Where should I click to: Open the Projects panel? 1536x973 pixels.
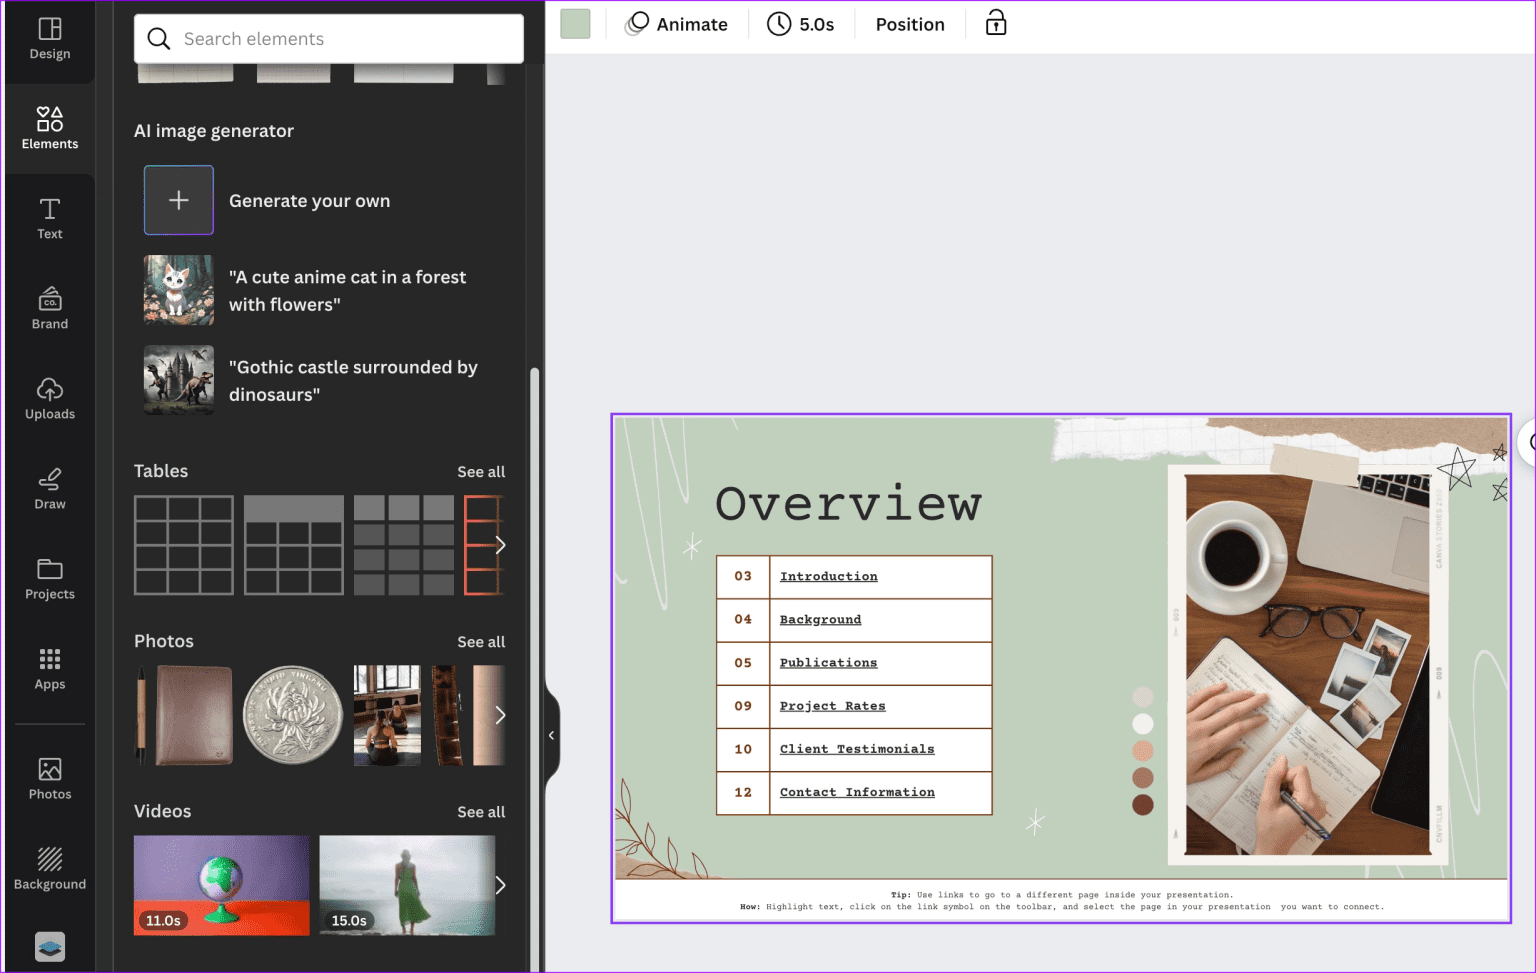49,577
